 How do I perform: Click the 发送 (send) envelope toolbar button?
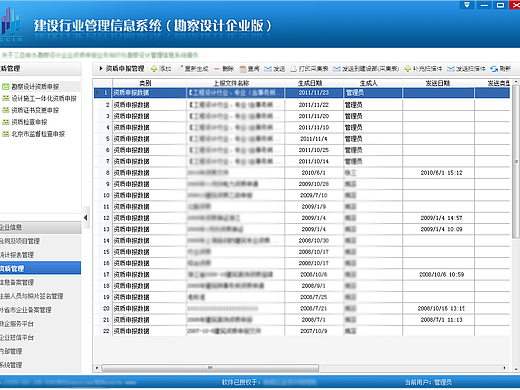[275, 69]
